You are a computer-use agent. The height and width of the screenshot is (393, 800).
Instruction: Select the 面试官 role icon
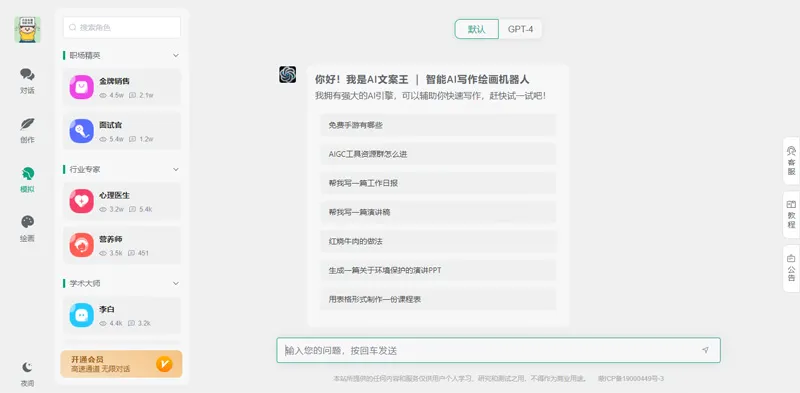(x=82, y=131)
